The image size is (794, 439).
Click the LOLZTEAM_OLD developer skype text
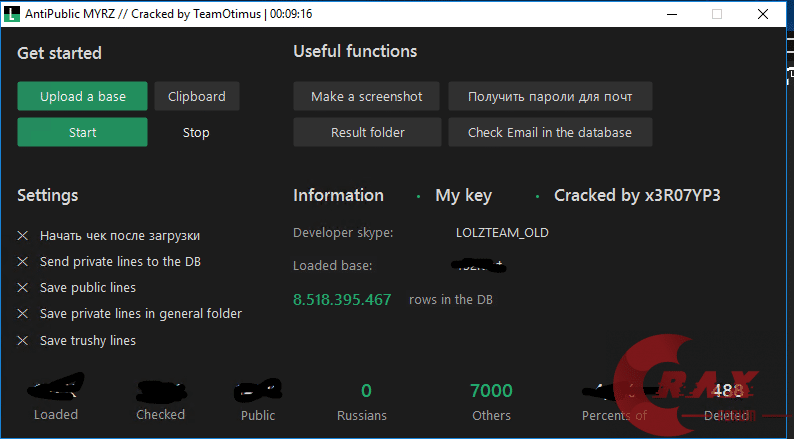501,233
